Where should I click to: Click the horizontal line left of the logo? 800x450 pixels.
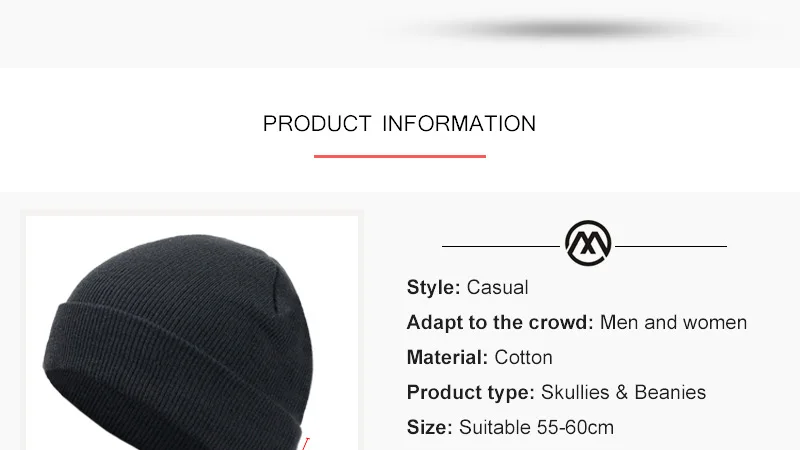pos(501,246)
